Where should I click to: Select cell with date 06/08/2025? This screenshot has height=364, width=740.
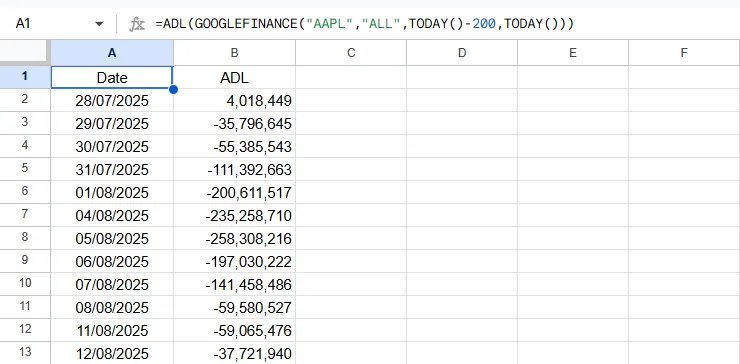(x=112, y=261)
